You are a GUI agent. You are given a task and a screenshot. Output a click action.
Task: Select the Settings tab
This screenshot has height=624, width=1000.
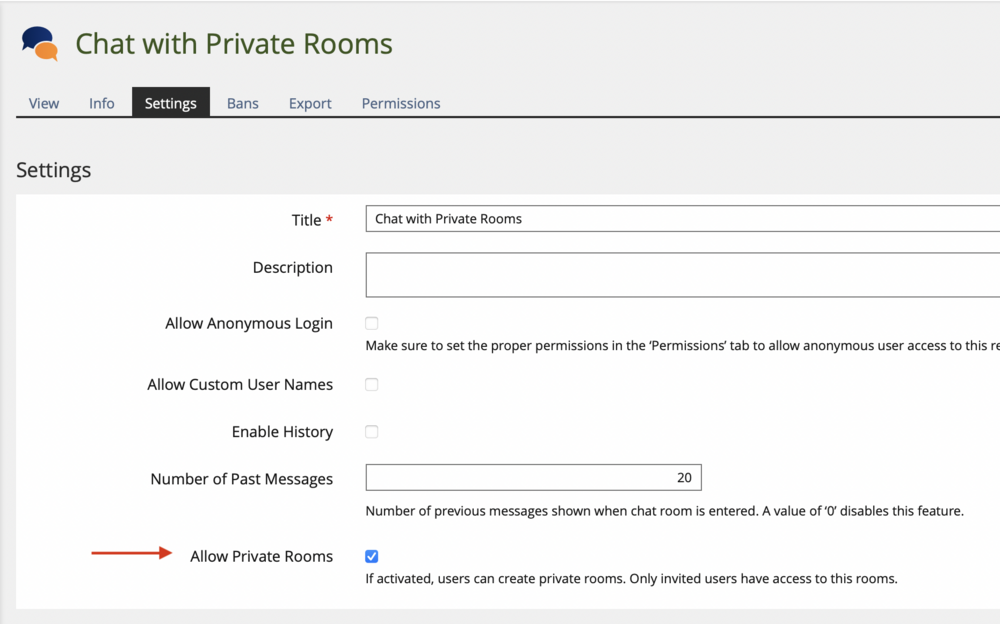pos(171,103)
